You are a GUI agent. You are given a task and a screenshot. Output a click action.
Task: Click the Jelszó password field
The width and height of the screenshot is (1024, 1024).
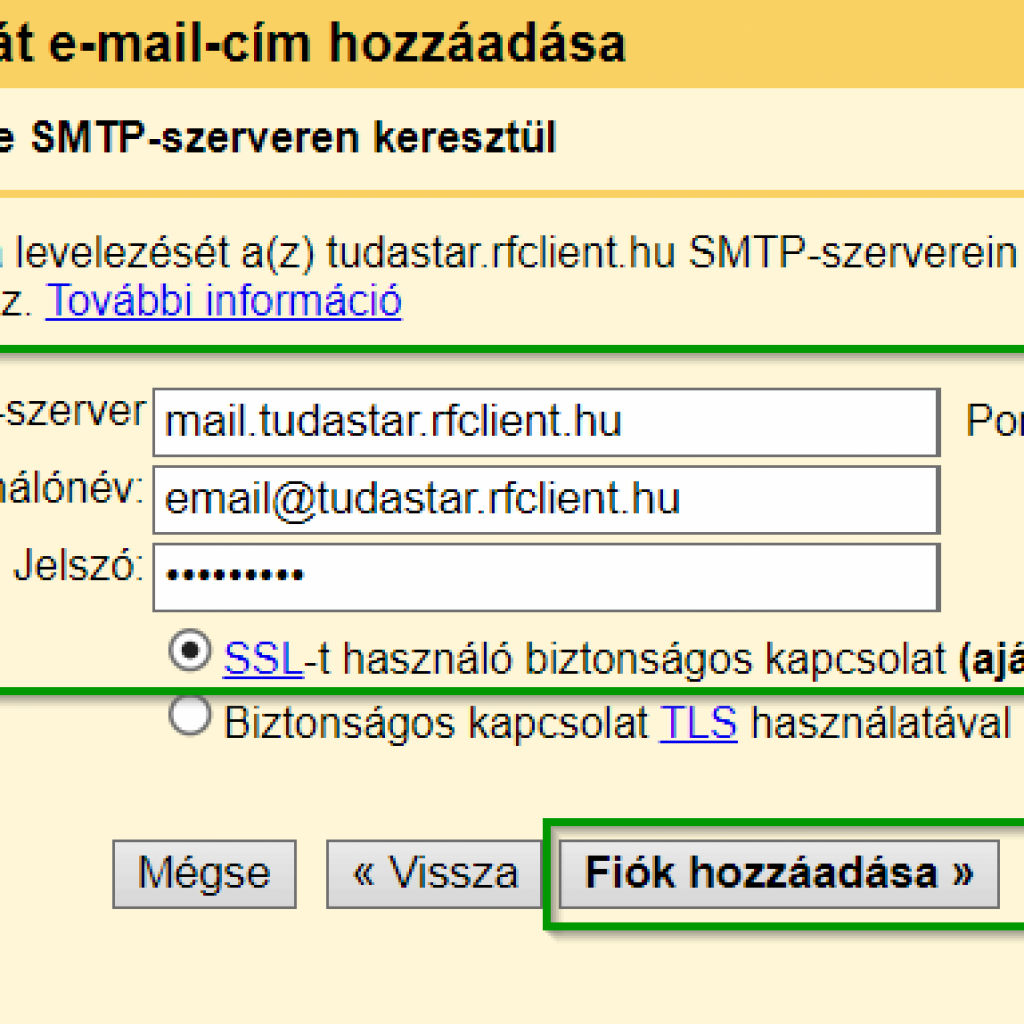tap(545, 577)
